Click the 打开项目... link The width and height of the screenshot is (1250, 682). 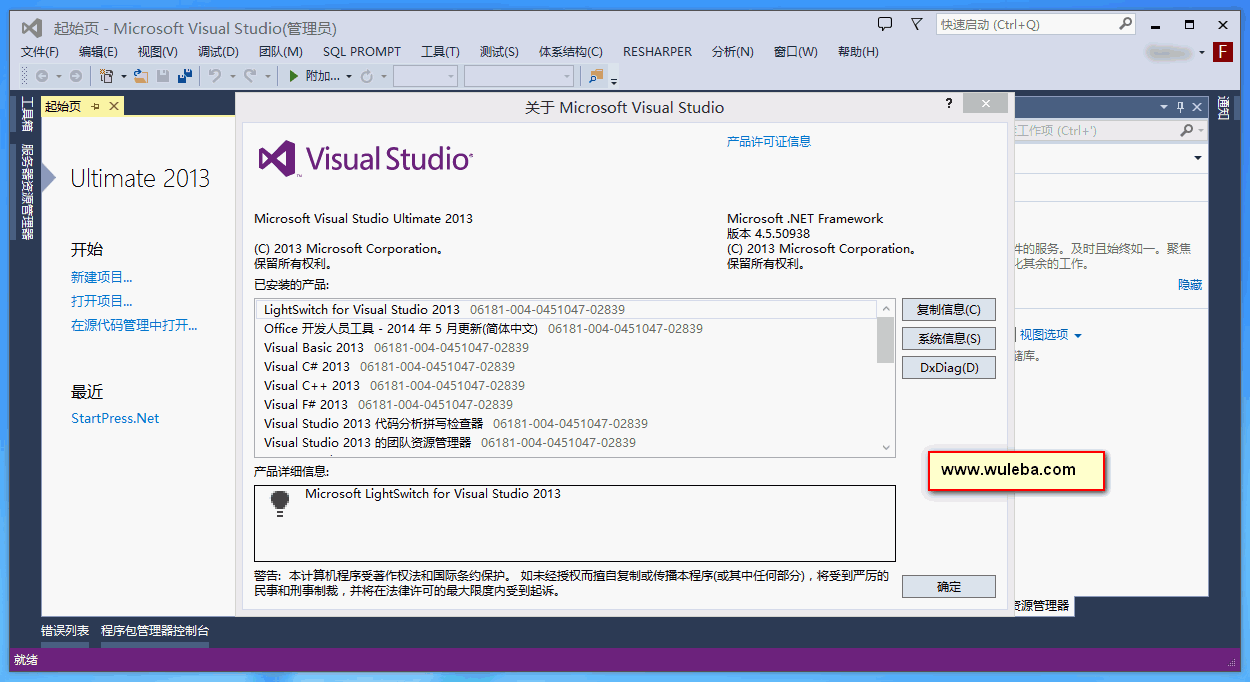[101, 301]
